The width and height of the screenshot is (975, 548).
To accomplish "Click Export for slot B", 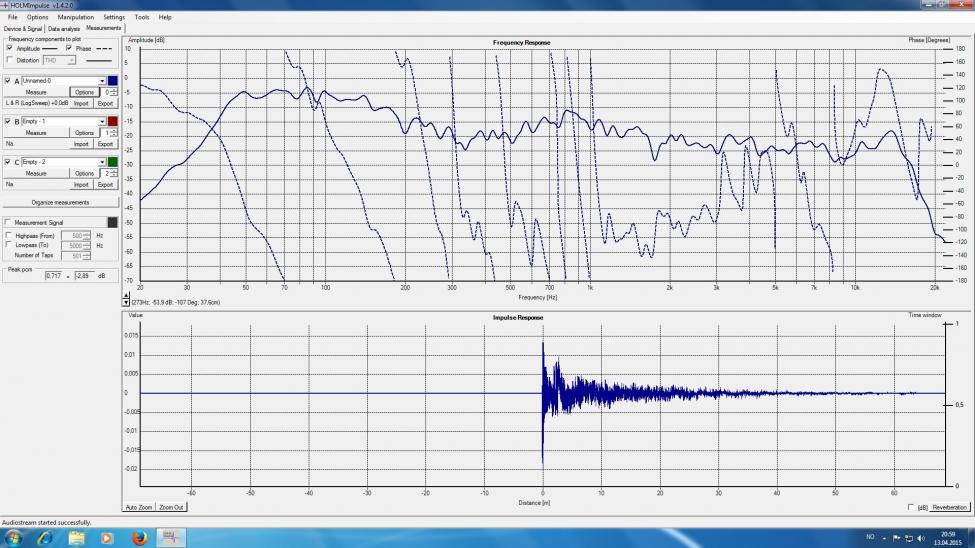I will pos(105,144).
